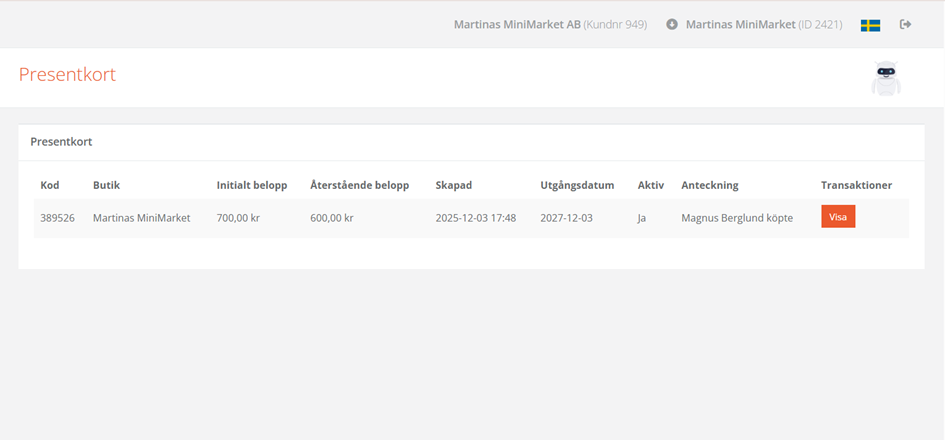Click the remaining amount 600,00 kr
Viewport: 945px width, 440px height.
coord(332,218)
